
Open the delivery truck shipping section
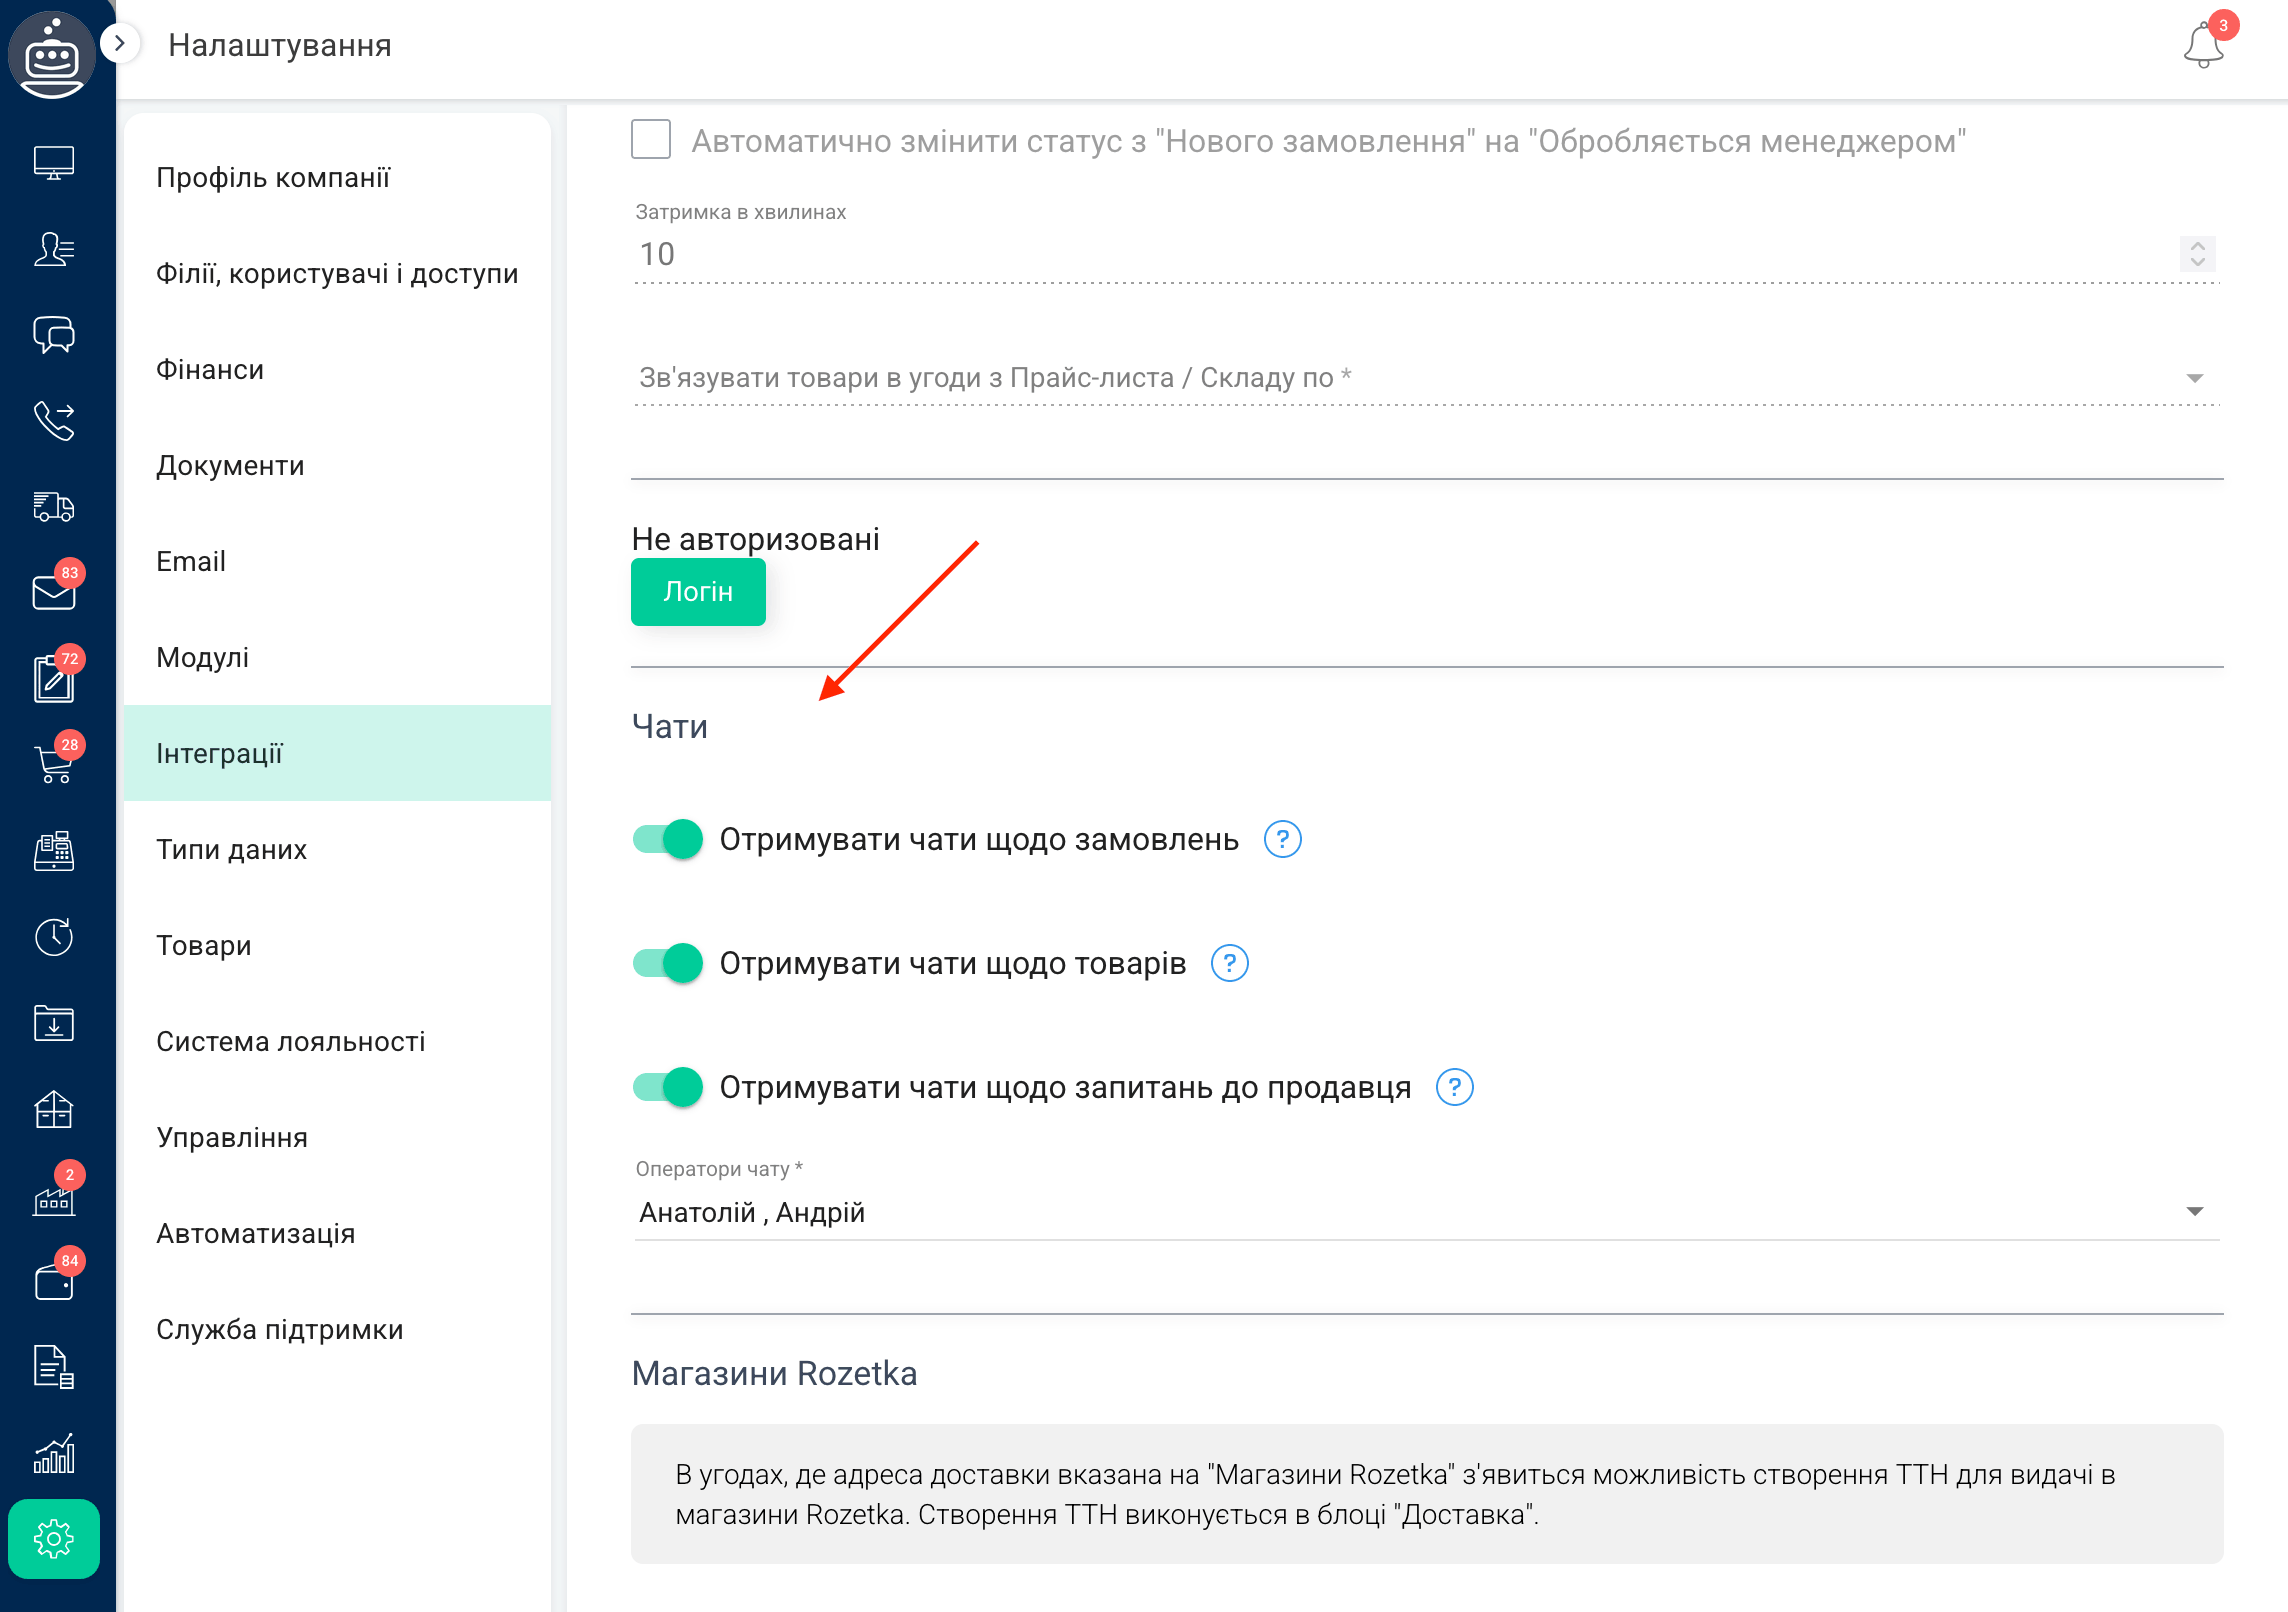54,508
